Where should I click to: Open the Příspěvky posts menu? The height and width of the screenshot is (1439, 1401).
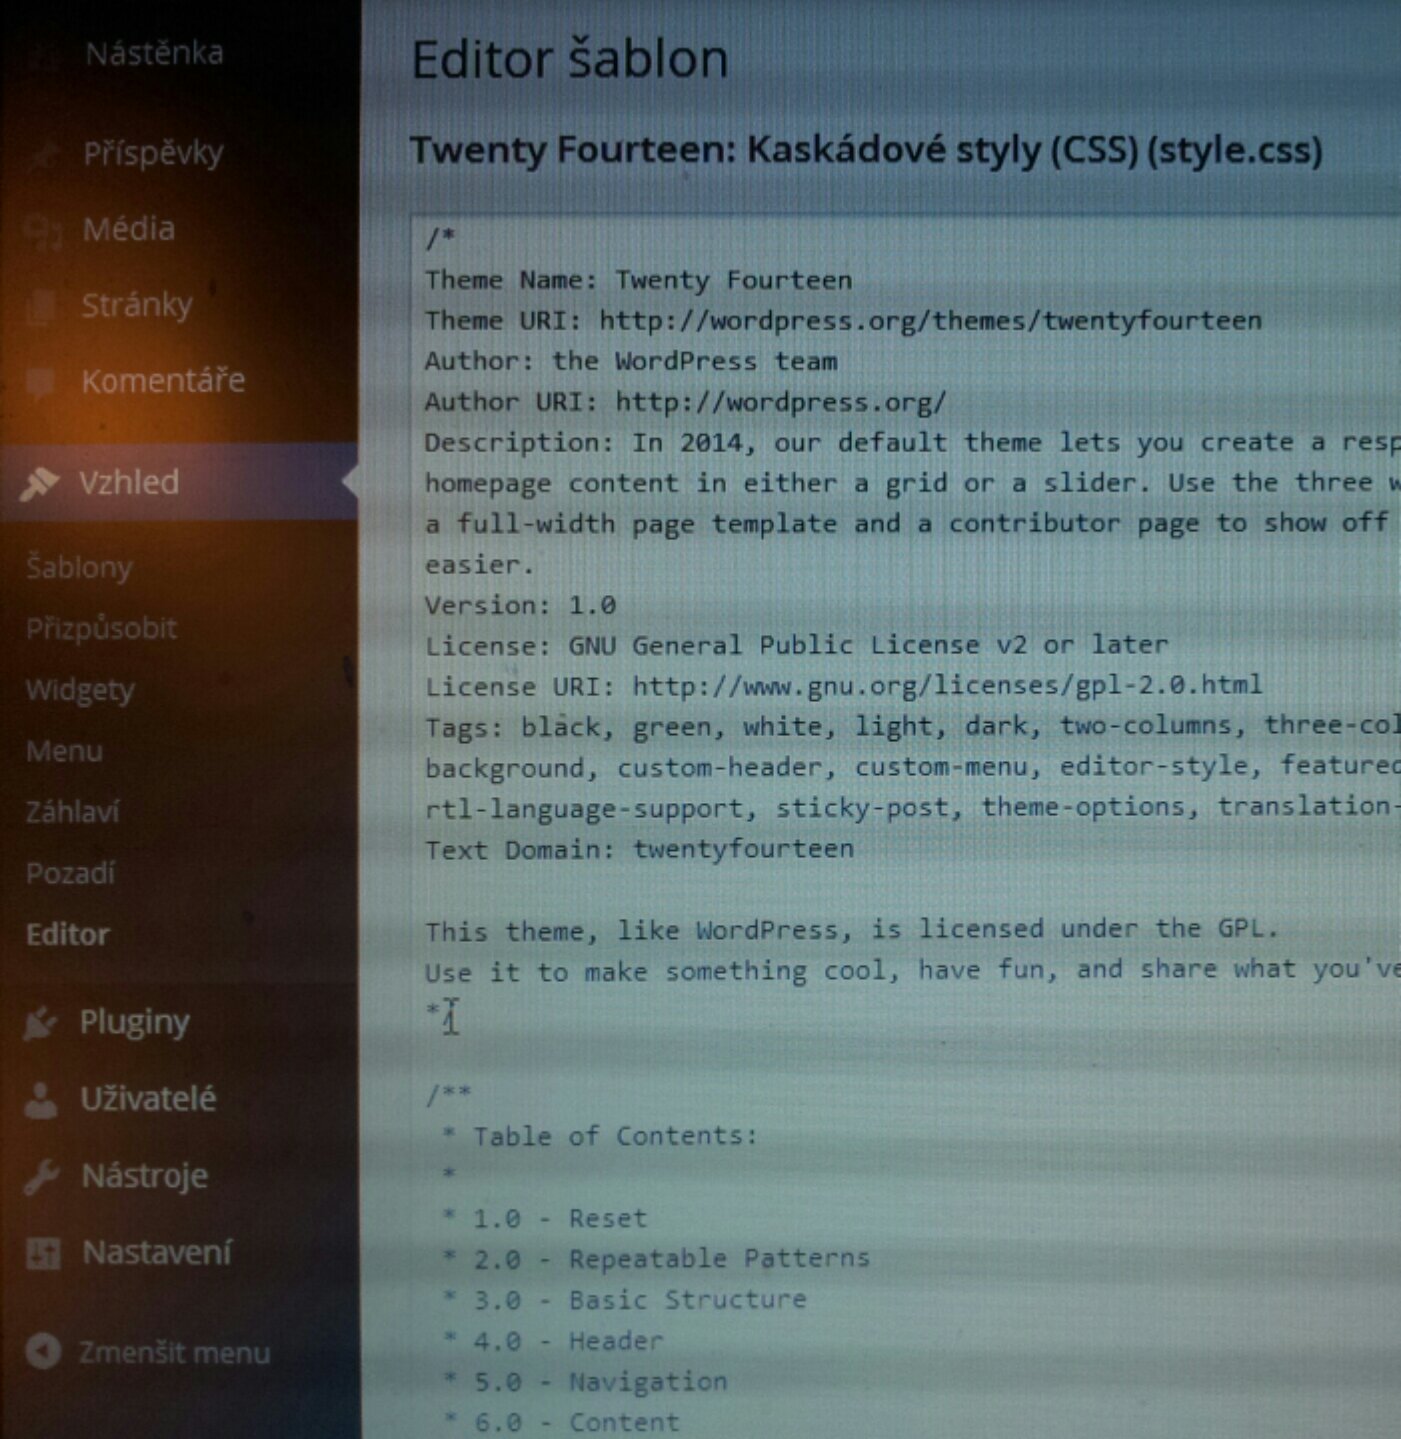point(152,153)
